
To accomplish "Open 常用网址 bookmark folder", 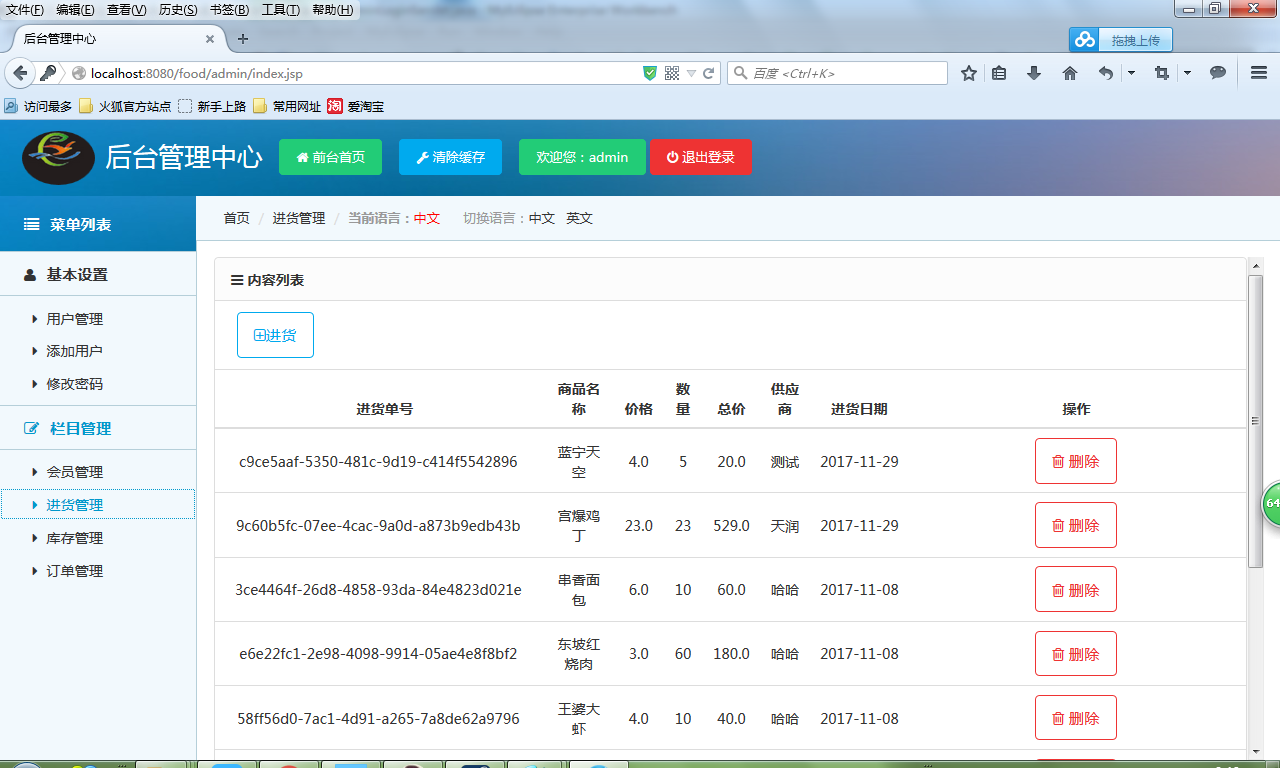I will [x=287, y=106].
